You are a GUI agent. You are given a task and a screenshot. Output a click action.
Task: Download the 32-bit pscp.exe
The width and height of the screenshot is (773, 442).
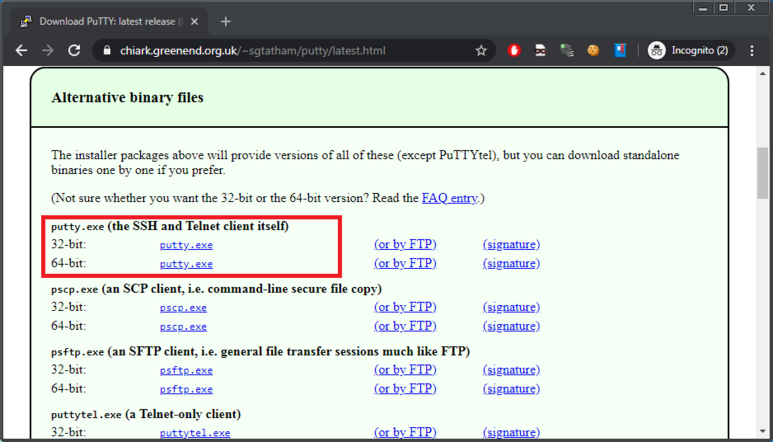[183, 307]
